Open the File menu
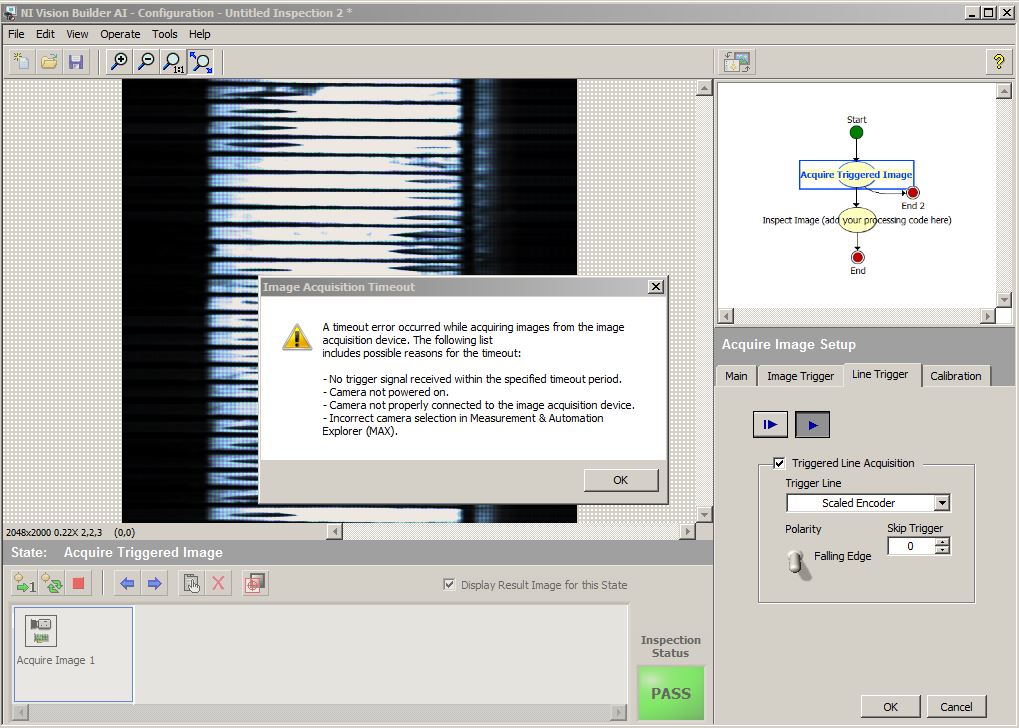The height and width of the screenshot is (728, 1019). pyautogui.click(x=16, y=34)
